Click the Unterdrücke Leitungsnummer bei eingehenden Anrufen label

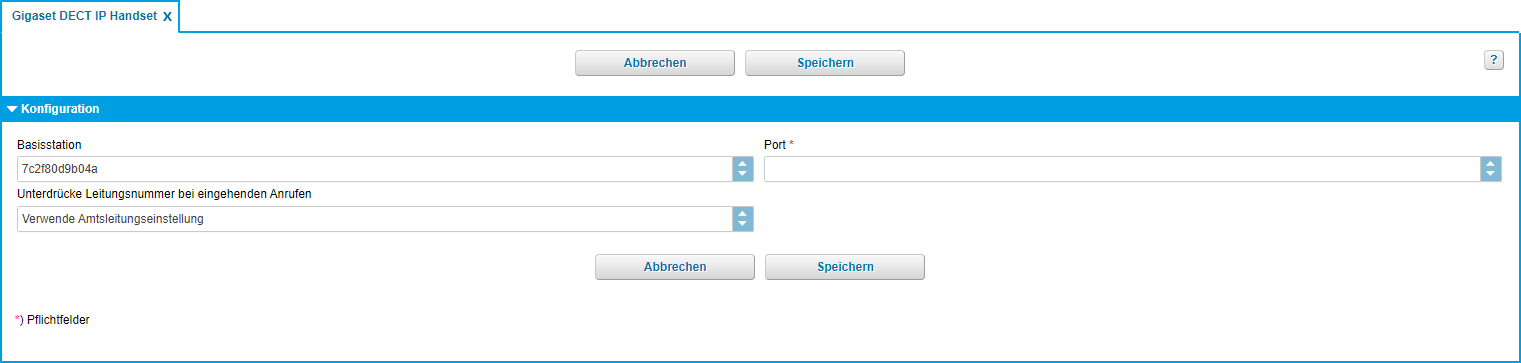[x=165, y=194]
